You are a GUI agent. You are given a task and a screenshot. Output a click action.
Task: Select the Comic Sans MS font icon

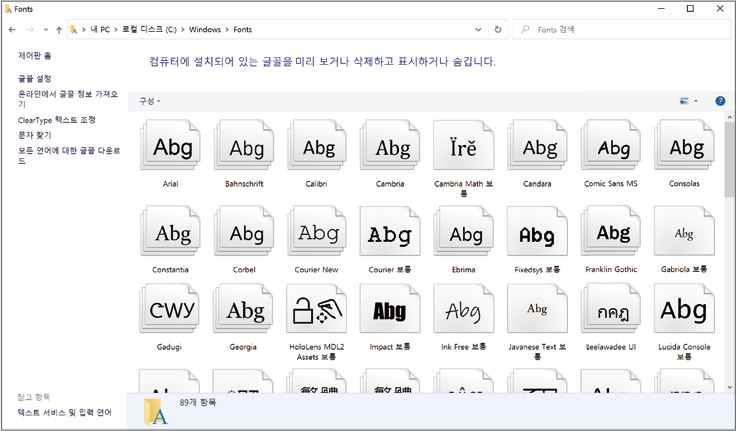(611, 145)
